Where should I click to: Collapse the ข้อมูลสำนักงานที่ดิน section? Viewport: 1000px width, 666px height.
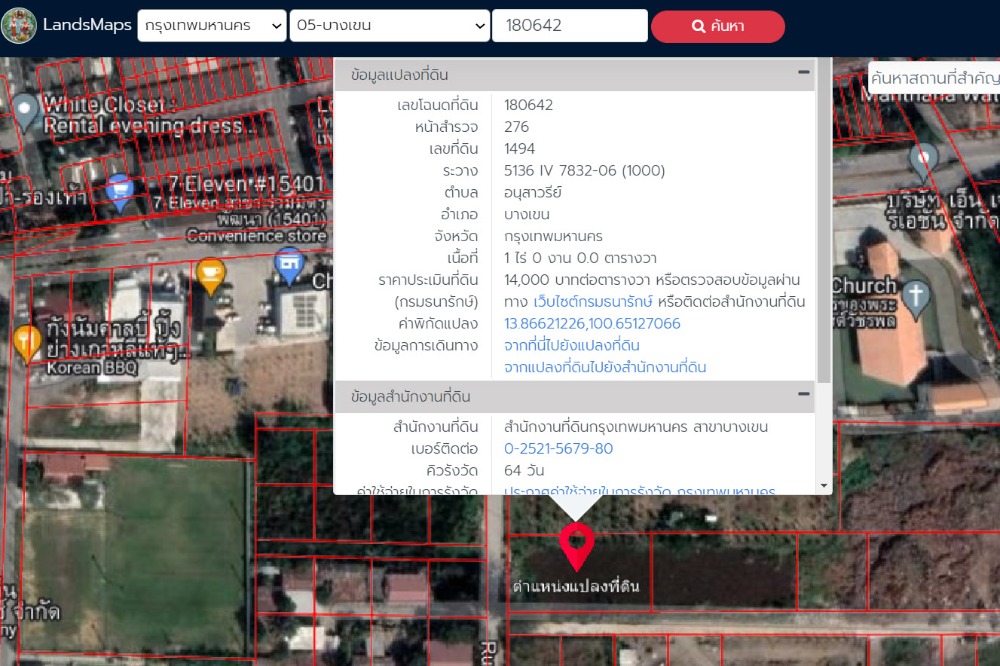[x=804, y=394]
